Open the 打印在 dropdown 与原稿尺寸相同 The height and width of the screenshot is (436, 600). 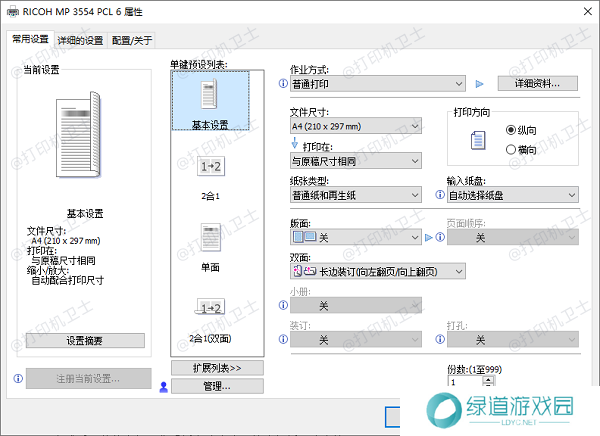[x=356, y=161]
